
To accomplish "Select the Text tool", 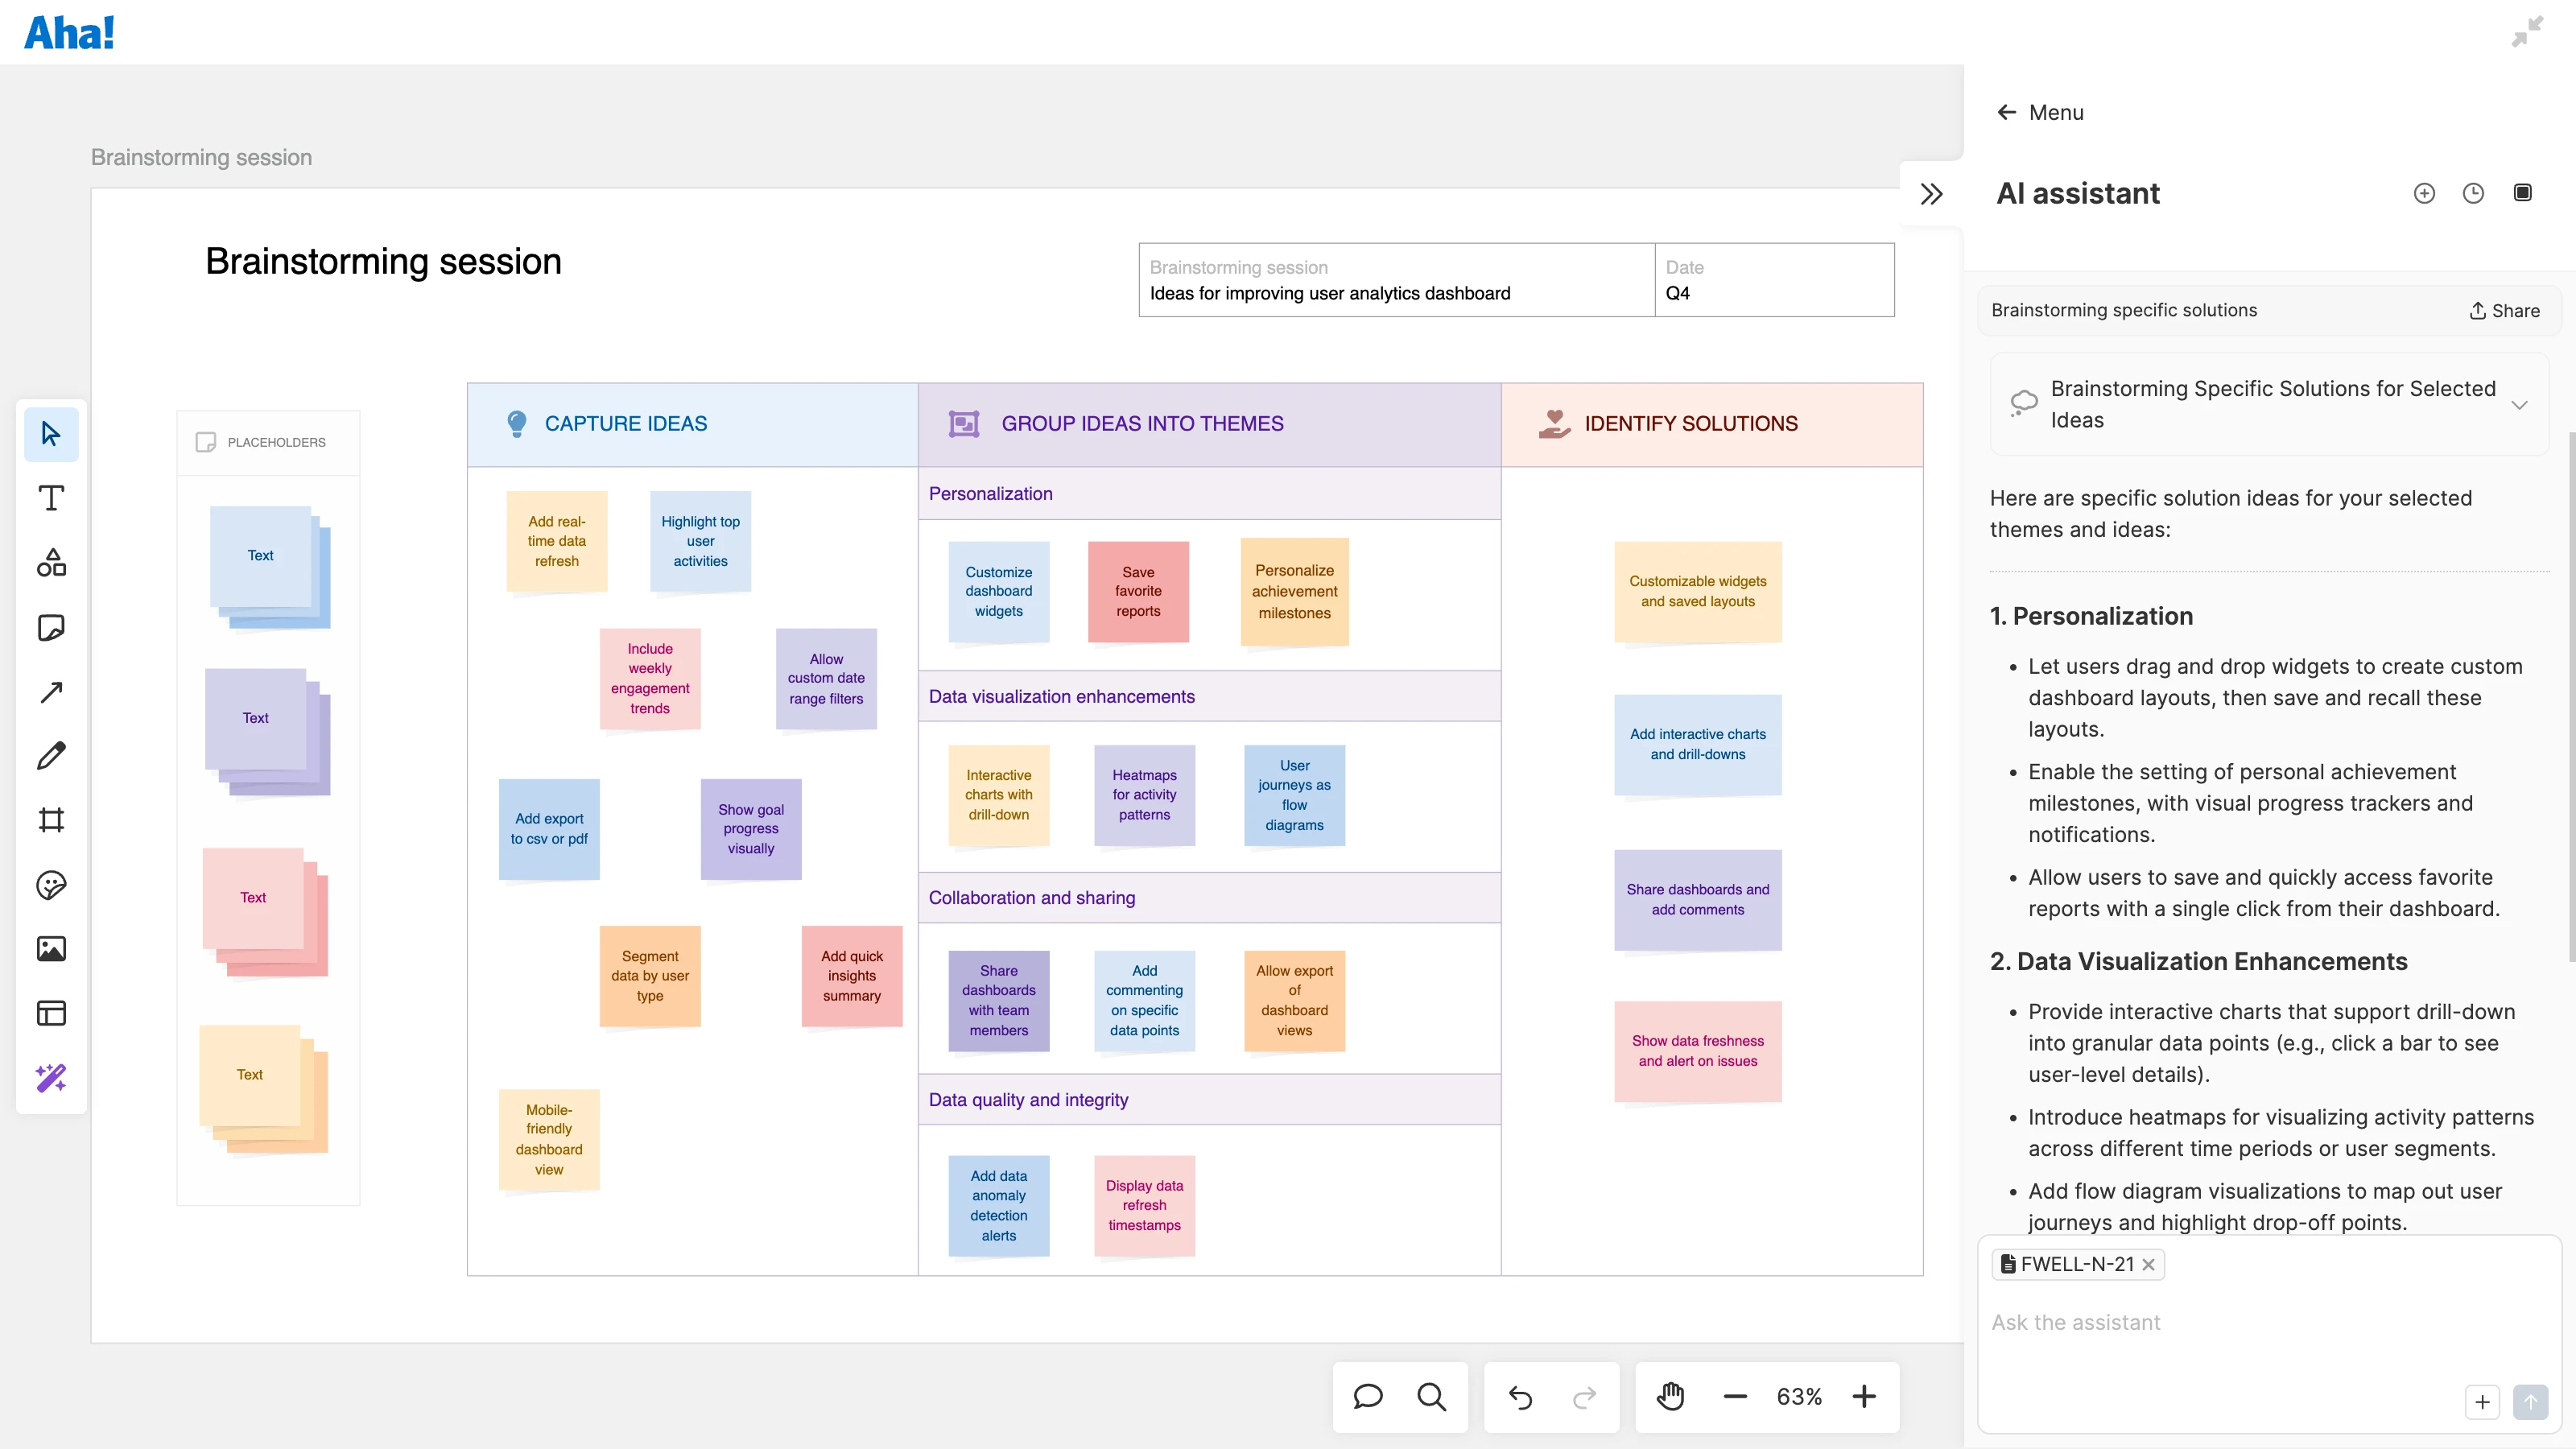I will click(x=51, y=498).
